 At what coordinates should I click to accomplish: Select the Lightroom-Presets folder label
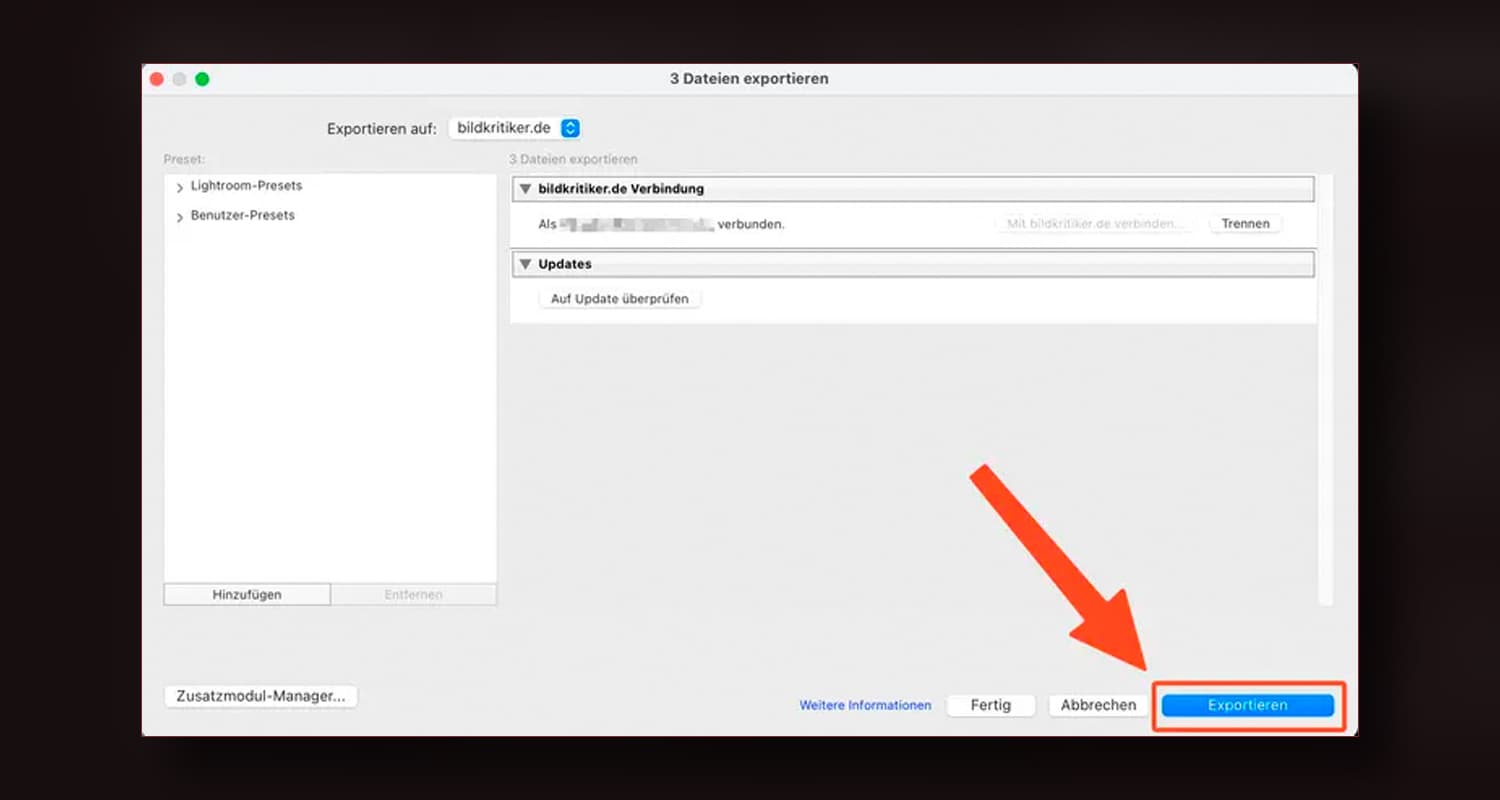pos(246,186)
